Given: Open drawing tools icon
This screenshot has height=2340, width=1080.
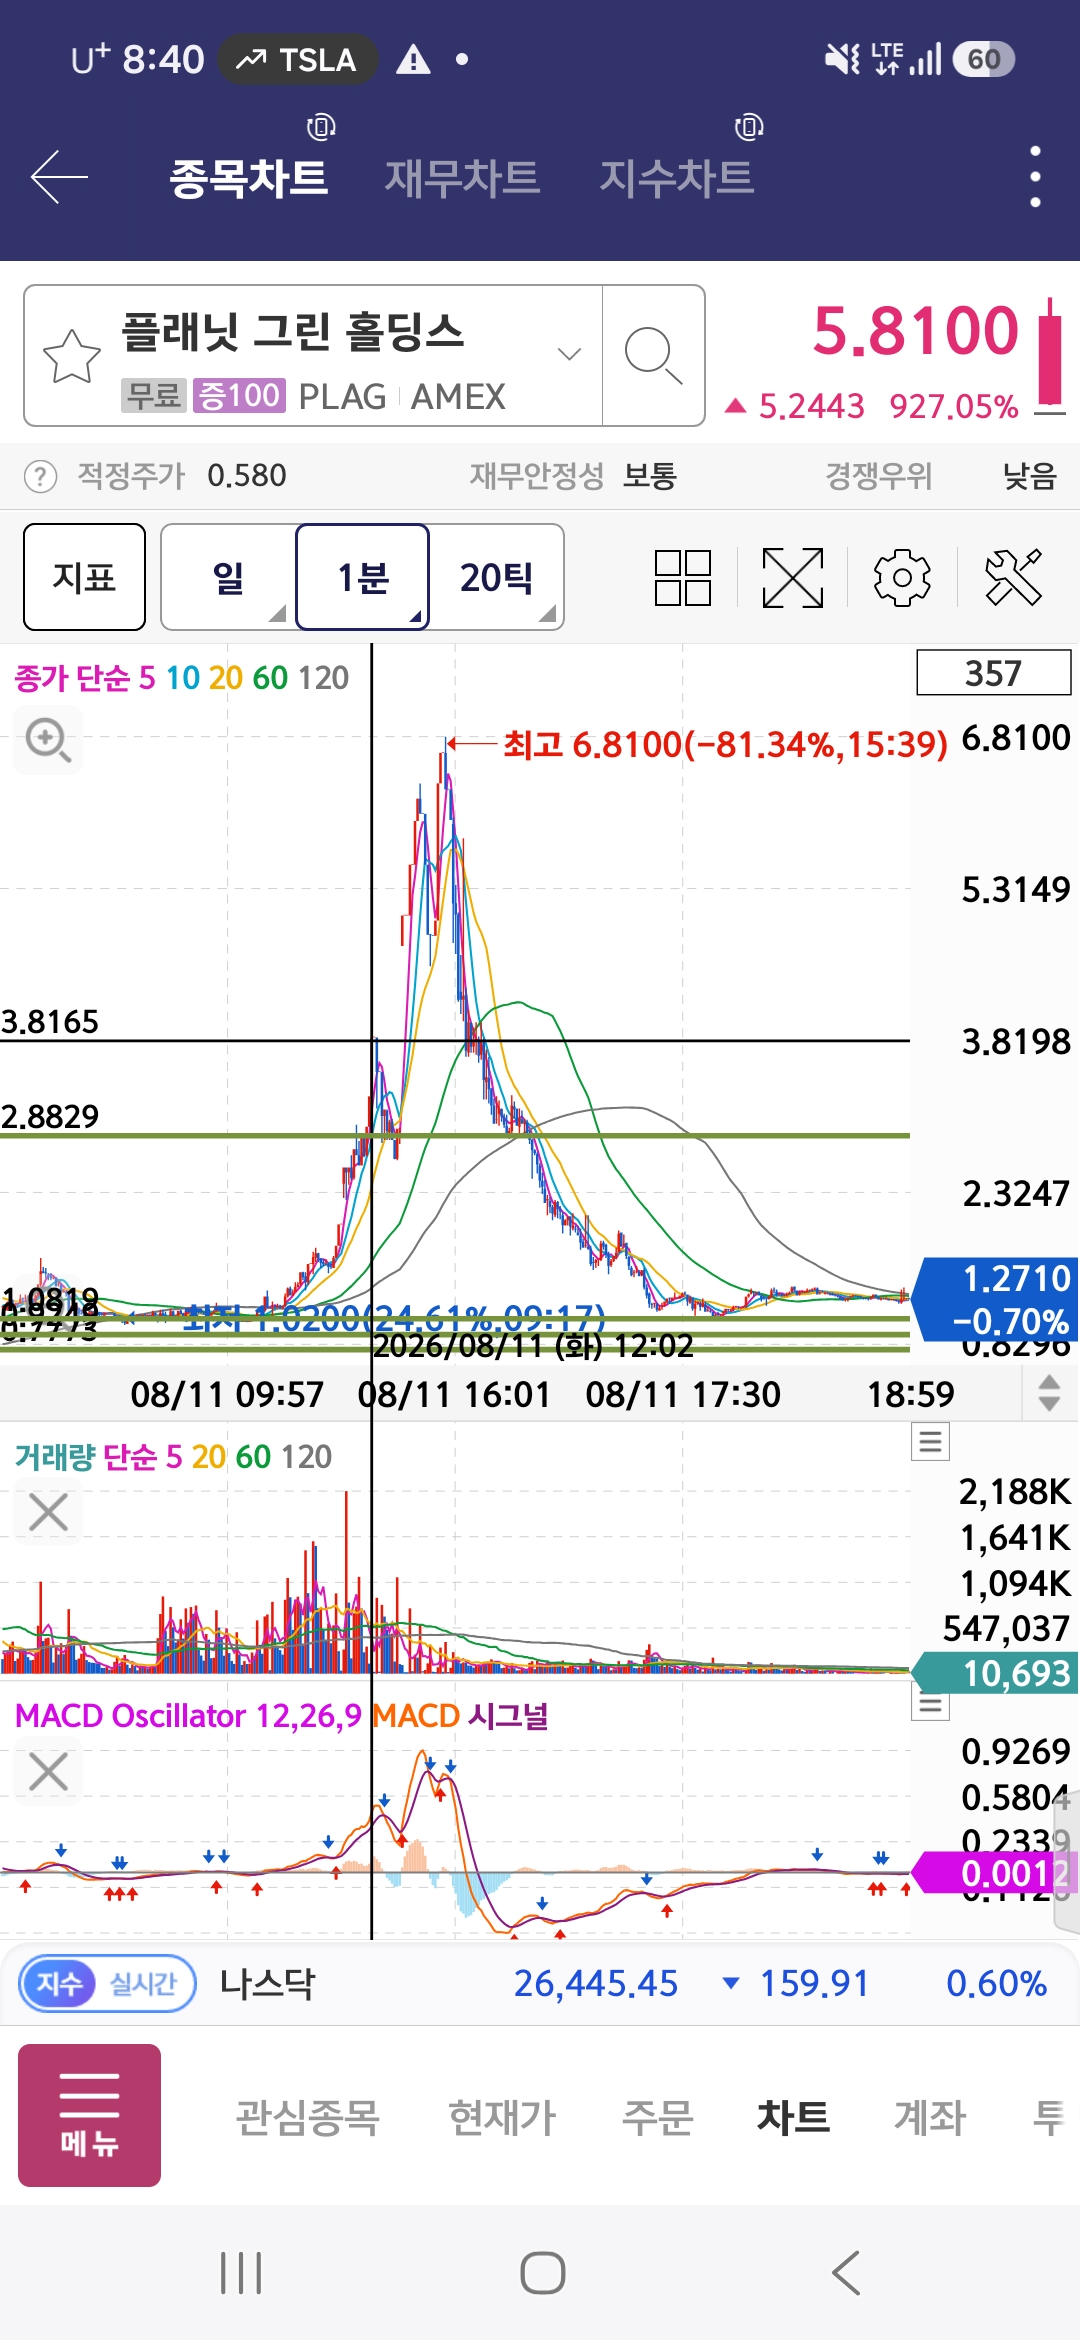Looking at the screenshot, I should (1013, 578).
